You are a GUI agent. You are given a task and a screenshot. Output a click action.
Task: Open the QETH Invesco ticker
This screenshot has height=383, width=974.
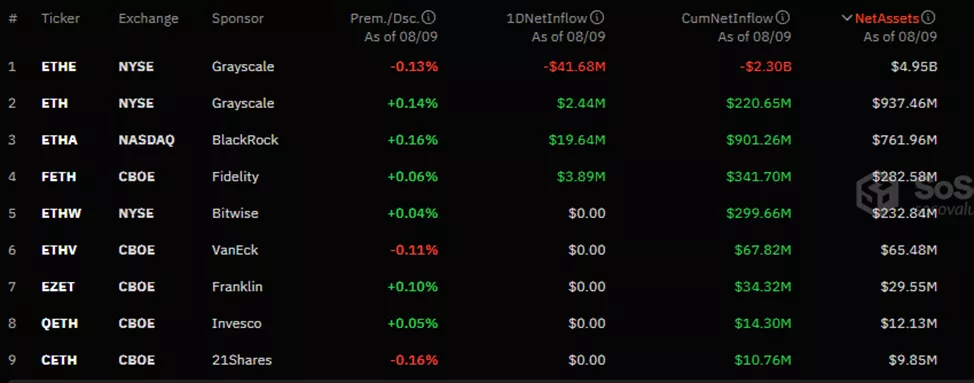coord(60,323)
